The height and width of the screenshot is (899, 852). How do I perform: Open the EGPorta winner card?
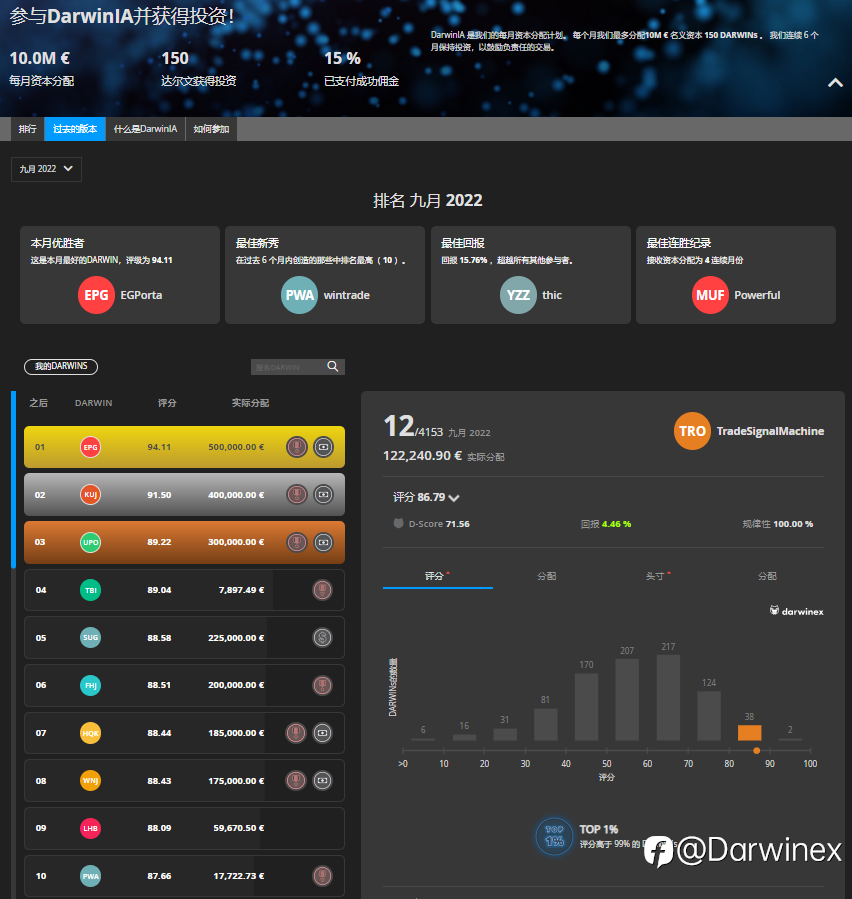(120, 275)
